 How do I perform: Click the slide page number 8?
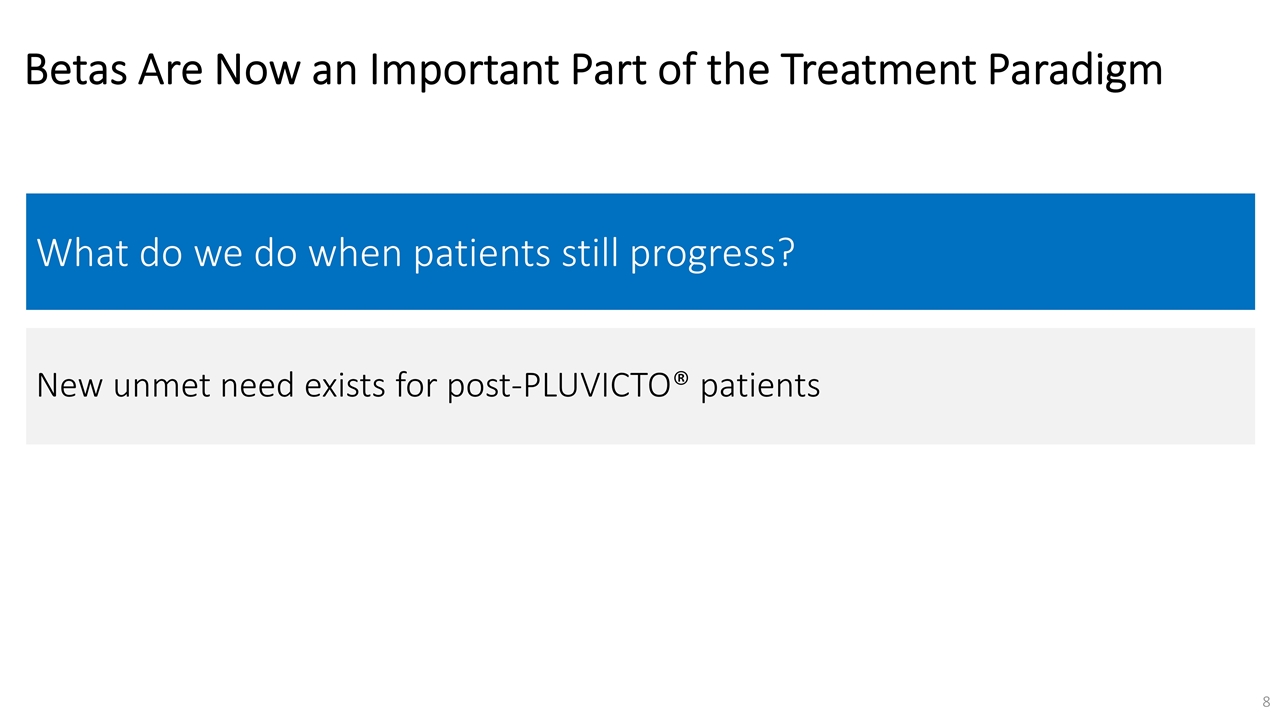coord(1265,701)
